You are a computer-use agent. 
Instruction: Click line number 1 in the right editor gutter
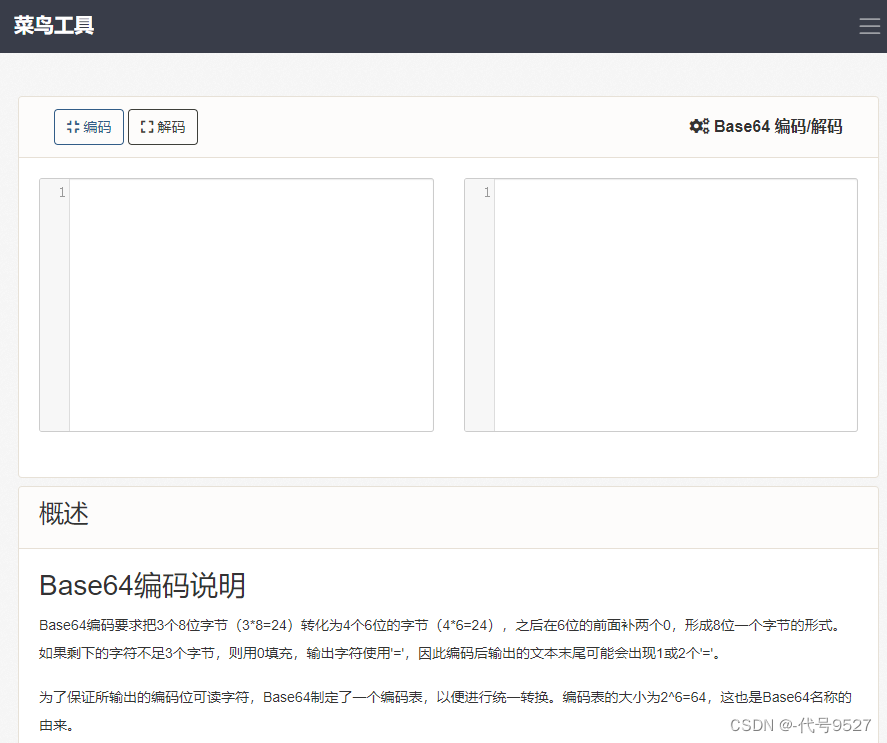485,192
